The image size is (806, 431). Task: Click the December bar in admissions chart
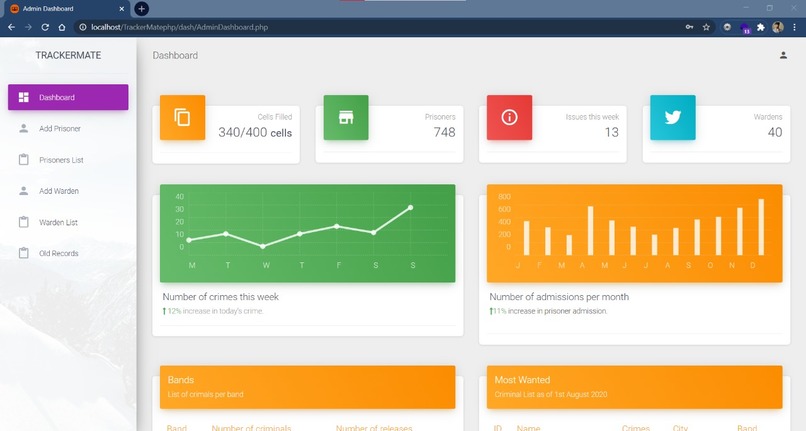(x=761, y=227)
